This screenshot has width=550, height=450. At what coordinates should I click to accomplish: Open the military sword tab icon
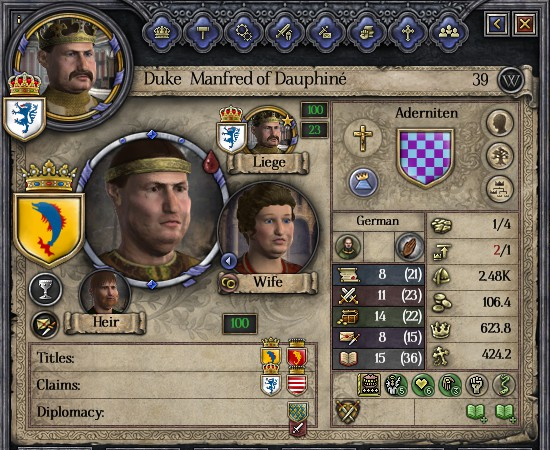(284, 33)
